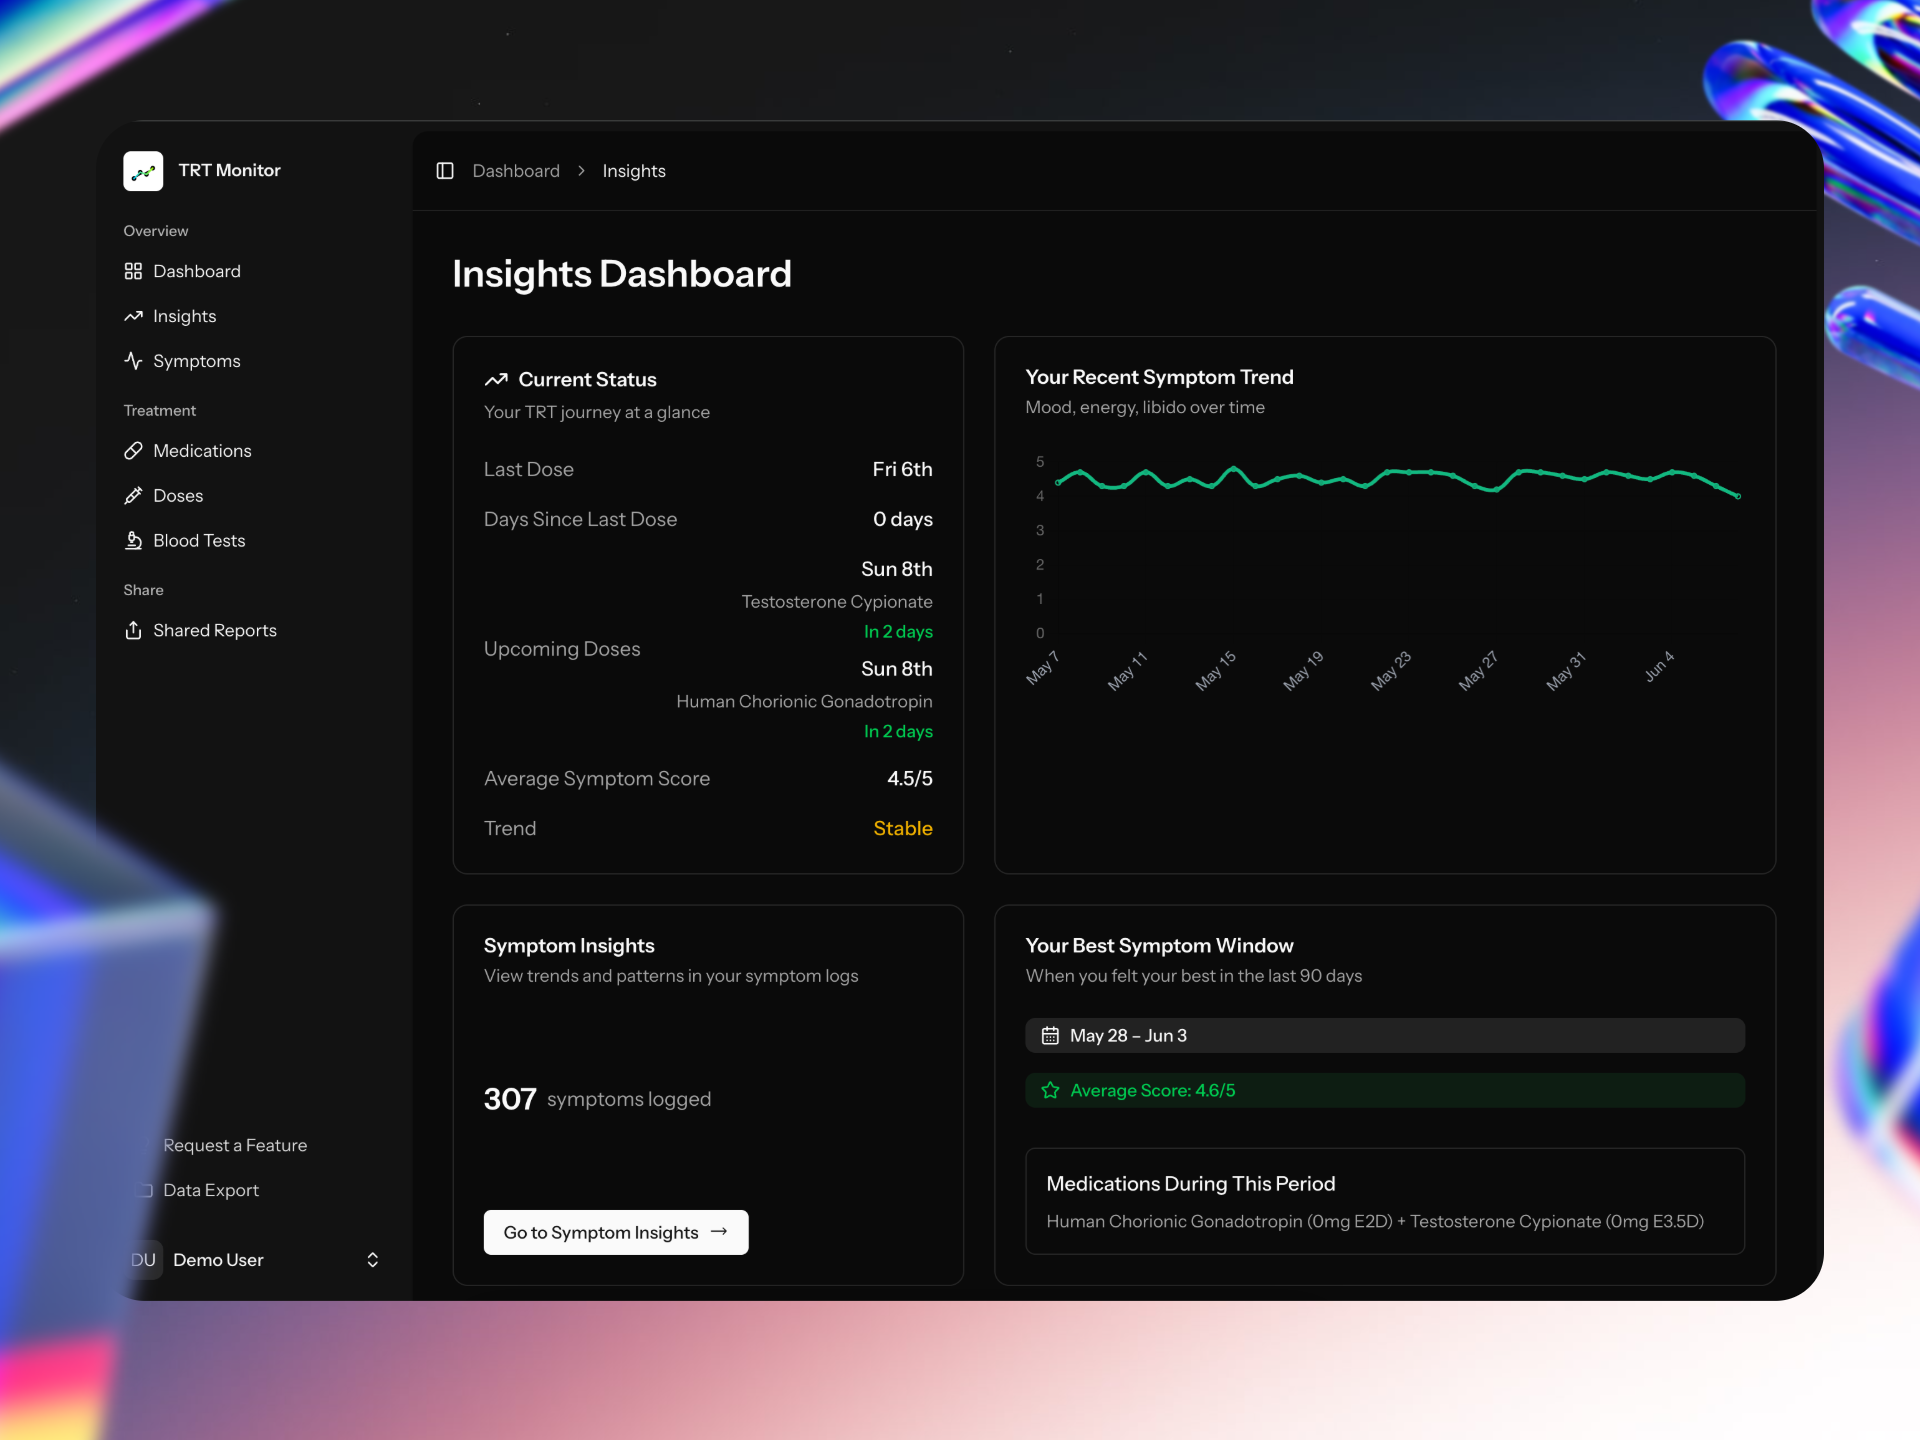Toggle the sidebar with the panel icon
Image resolution: width=1920 pixels, height=1440 pixels.
(444, 170)
